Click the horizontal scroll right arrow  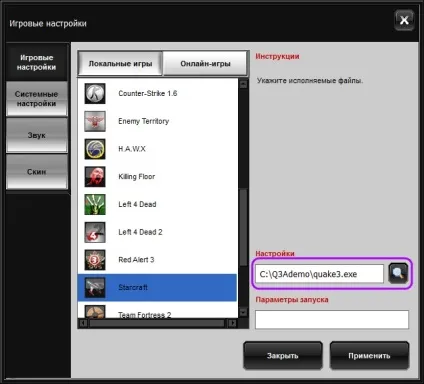pyautogui.click(x=233, y=323)
